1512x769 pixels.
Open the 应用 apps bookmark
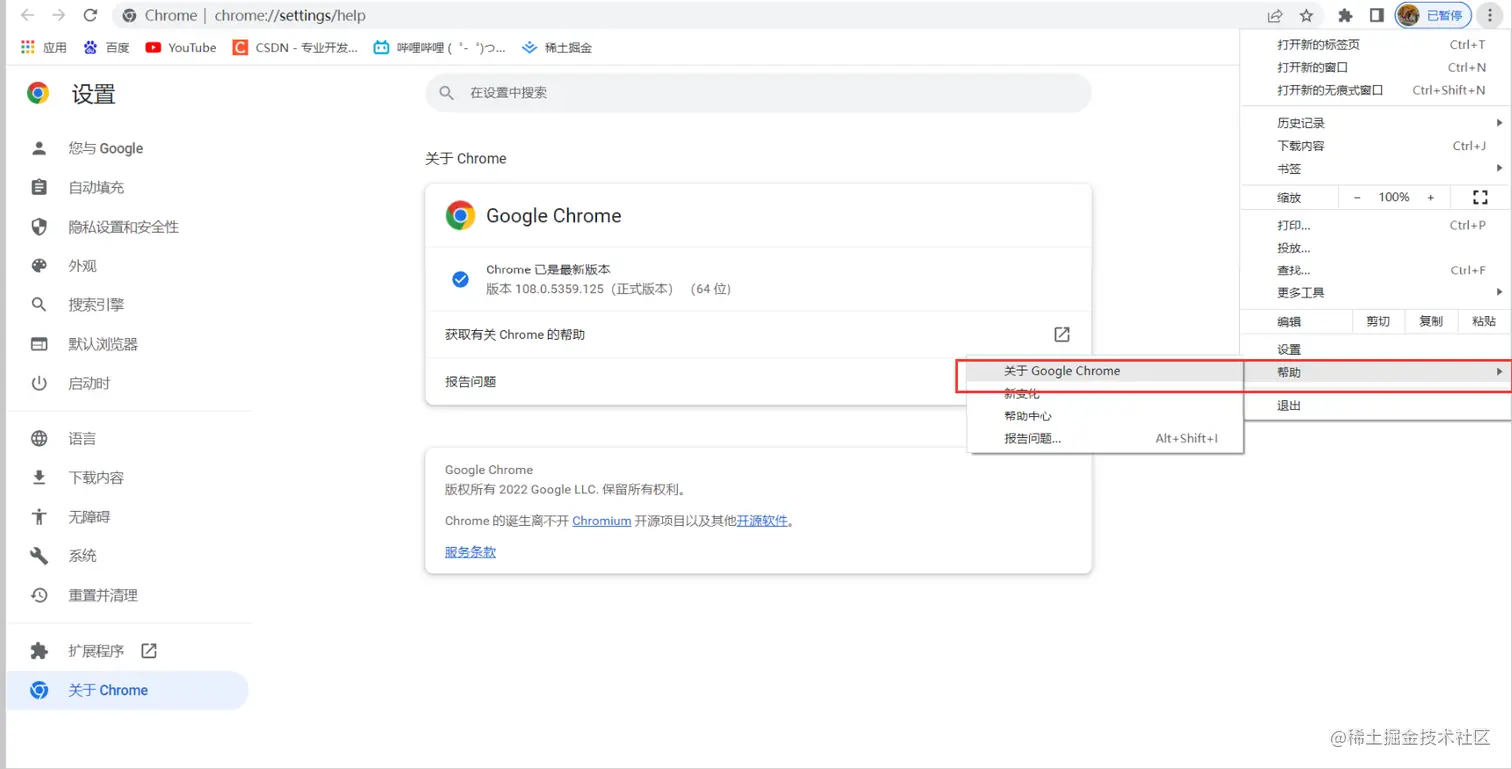pyautogui.click(x=44, y=47)
